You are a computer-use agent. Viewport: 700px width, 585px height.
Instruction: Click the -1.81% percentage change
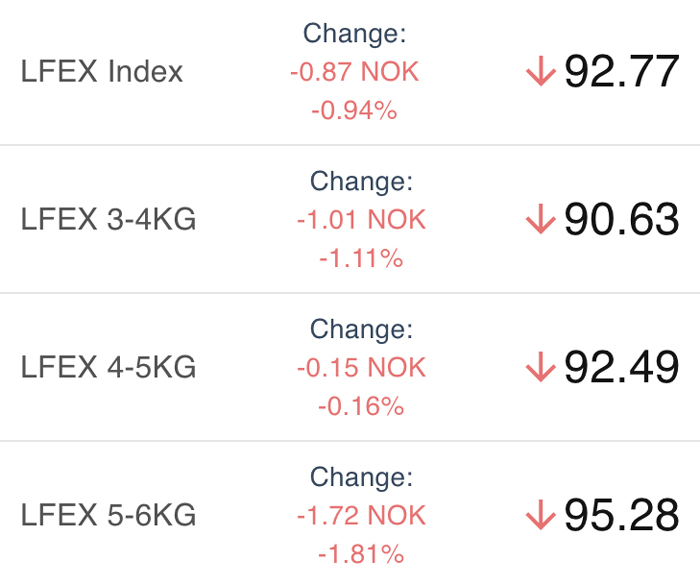[361, 553]
